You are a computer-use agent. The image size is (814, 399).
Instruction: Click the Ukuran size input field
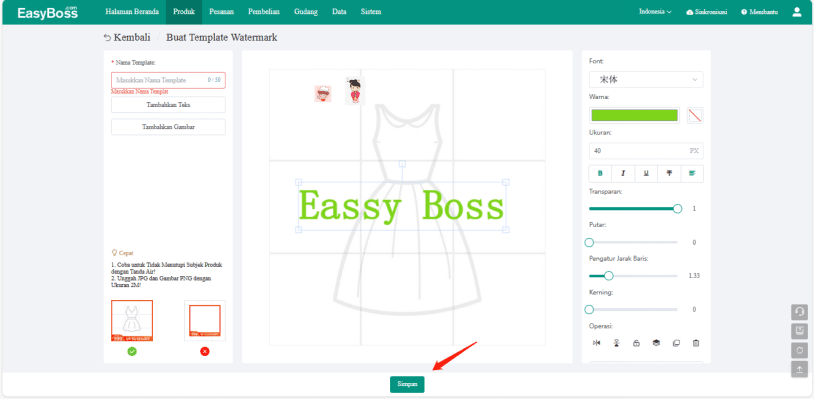click(646, 151)
